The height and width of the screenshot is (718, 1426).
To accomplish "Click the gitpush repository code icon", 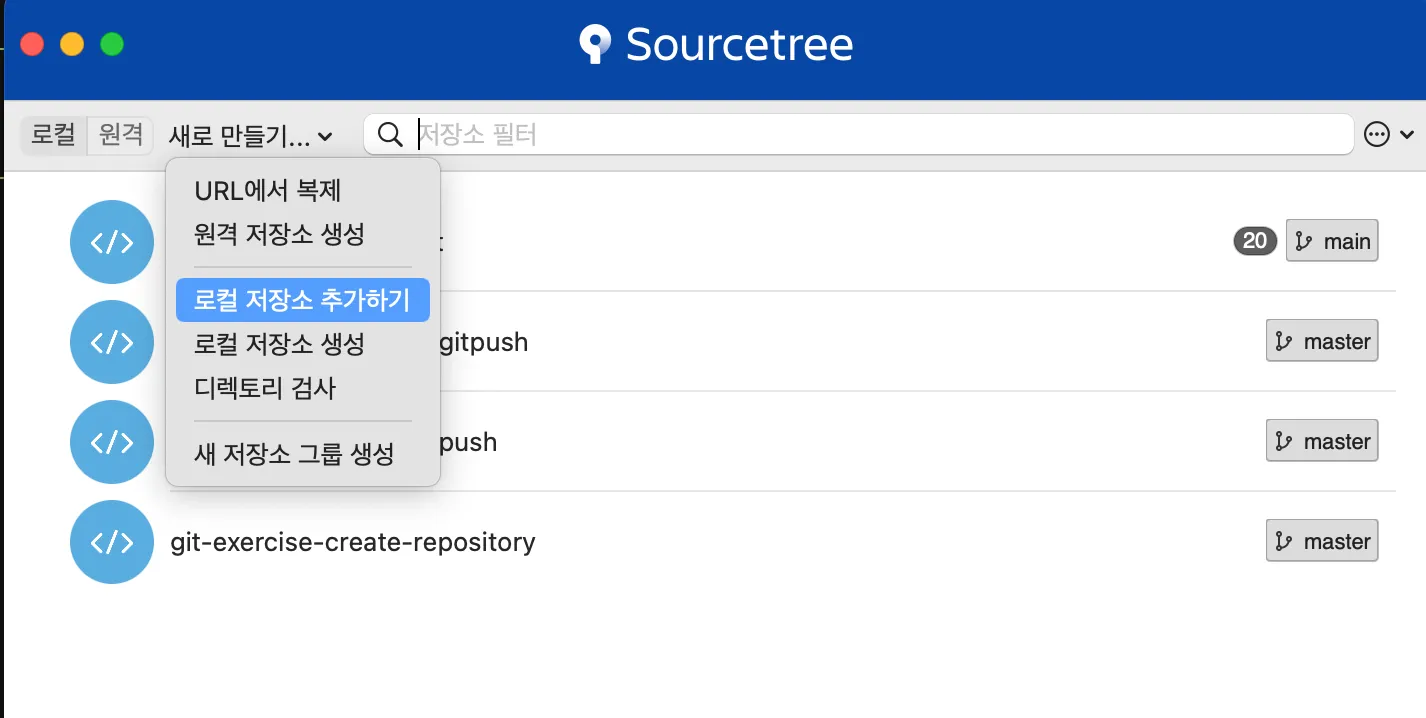I will tap(112, 342).
